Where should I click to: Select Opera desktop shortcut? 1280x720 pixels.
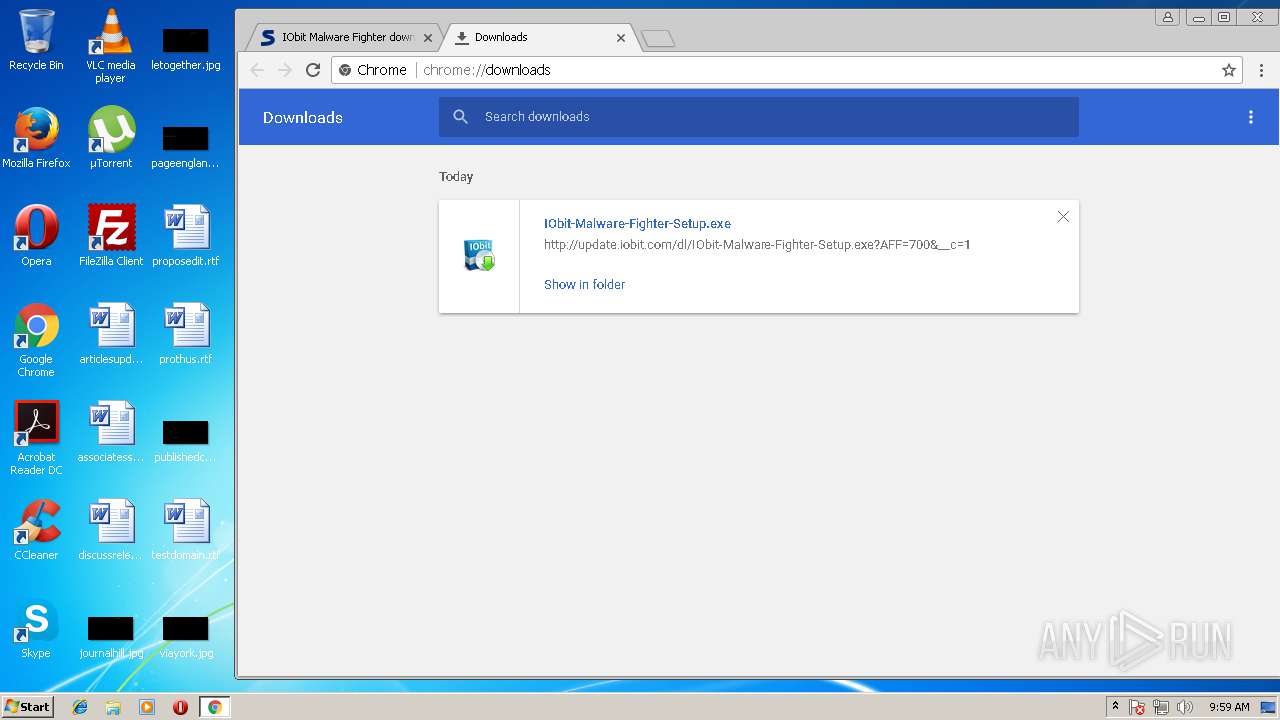[x=36, y=236]
